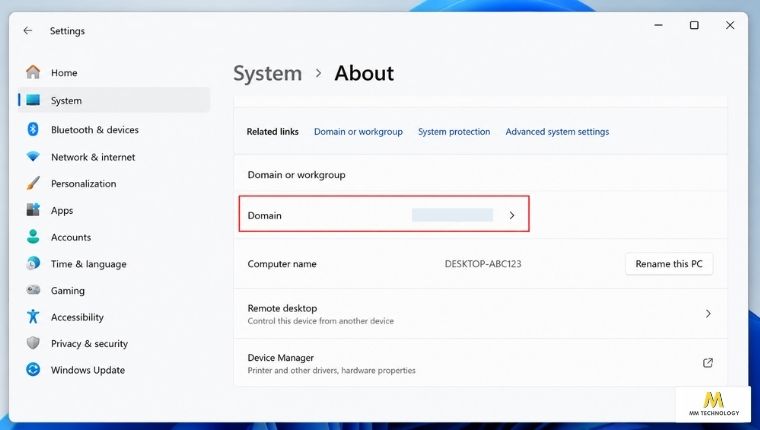This screenshot has height=430, width=760.
Task: Click the Domain or workgroup related link
Action: 358,132
